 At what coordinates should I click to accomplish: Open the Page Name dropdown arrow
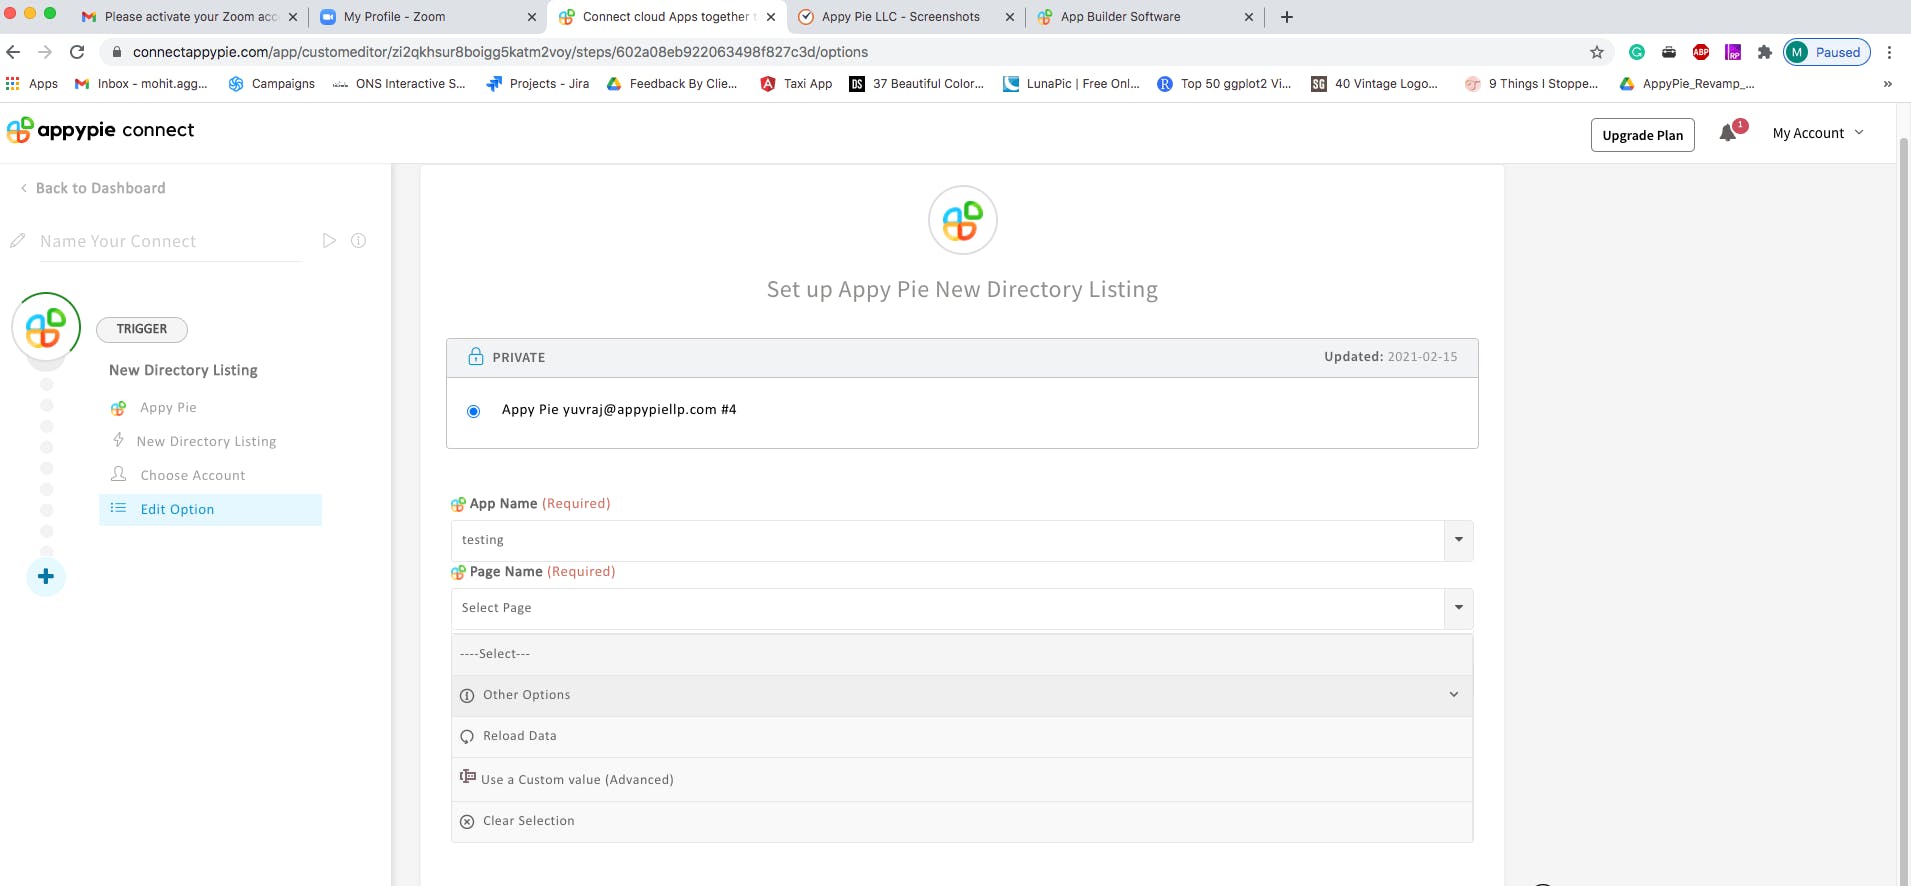(1459, 608)
